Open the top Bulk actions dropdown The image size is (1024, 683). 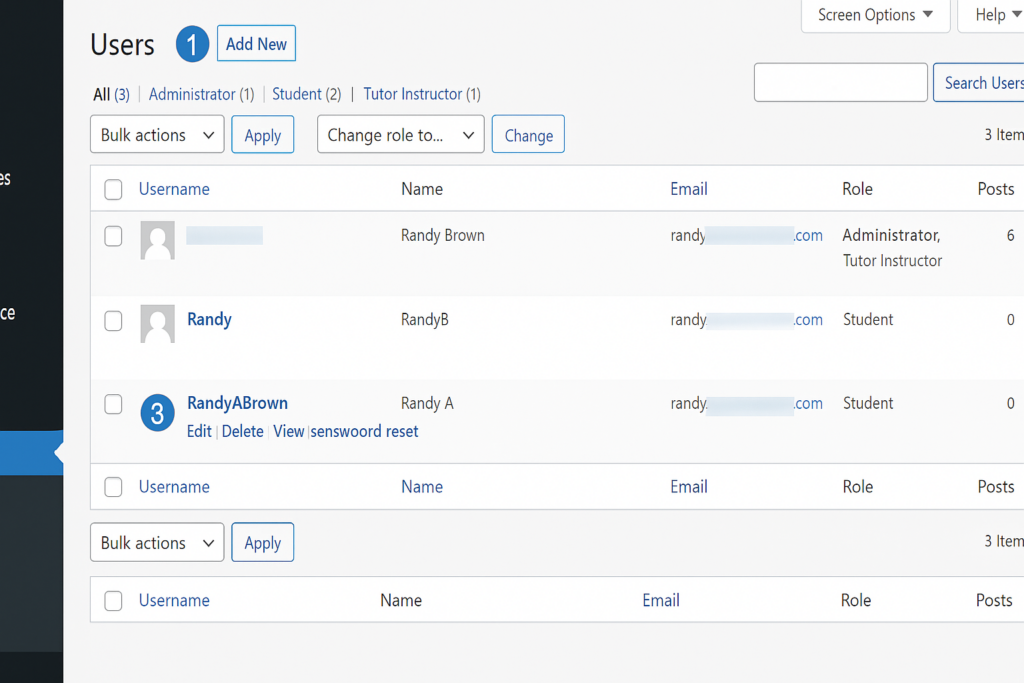[157, 135]
